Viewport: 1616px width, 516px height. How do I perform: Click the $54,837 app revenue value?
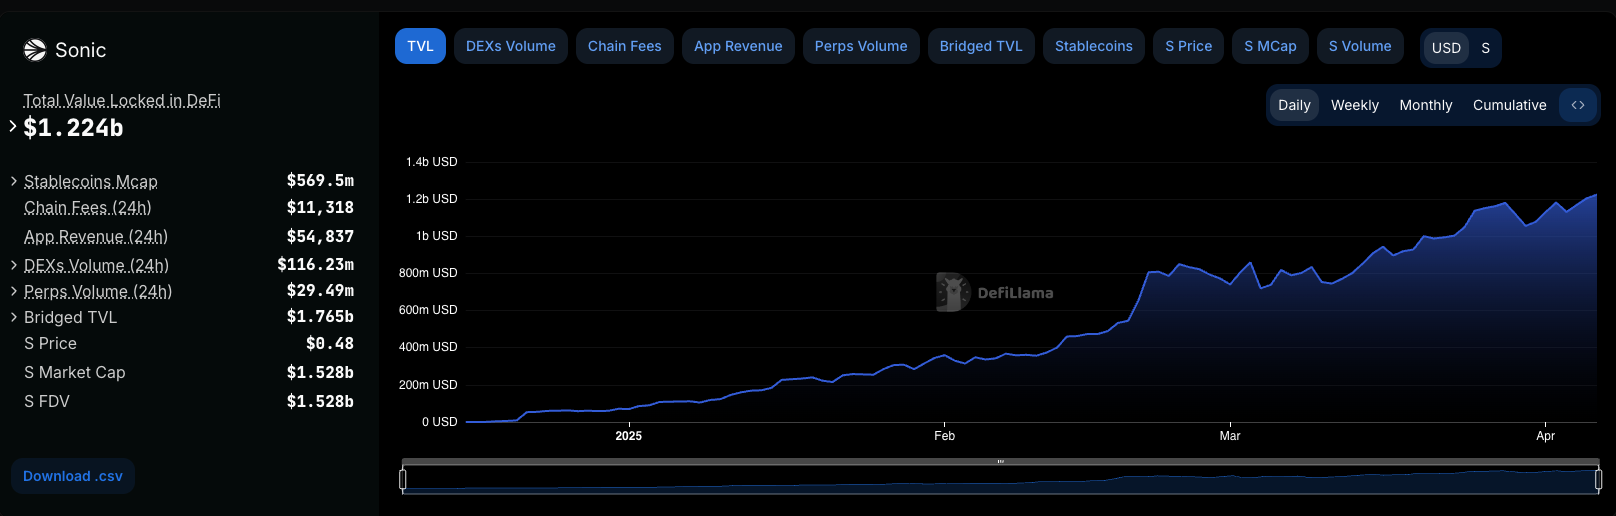320,236
